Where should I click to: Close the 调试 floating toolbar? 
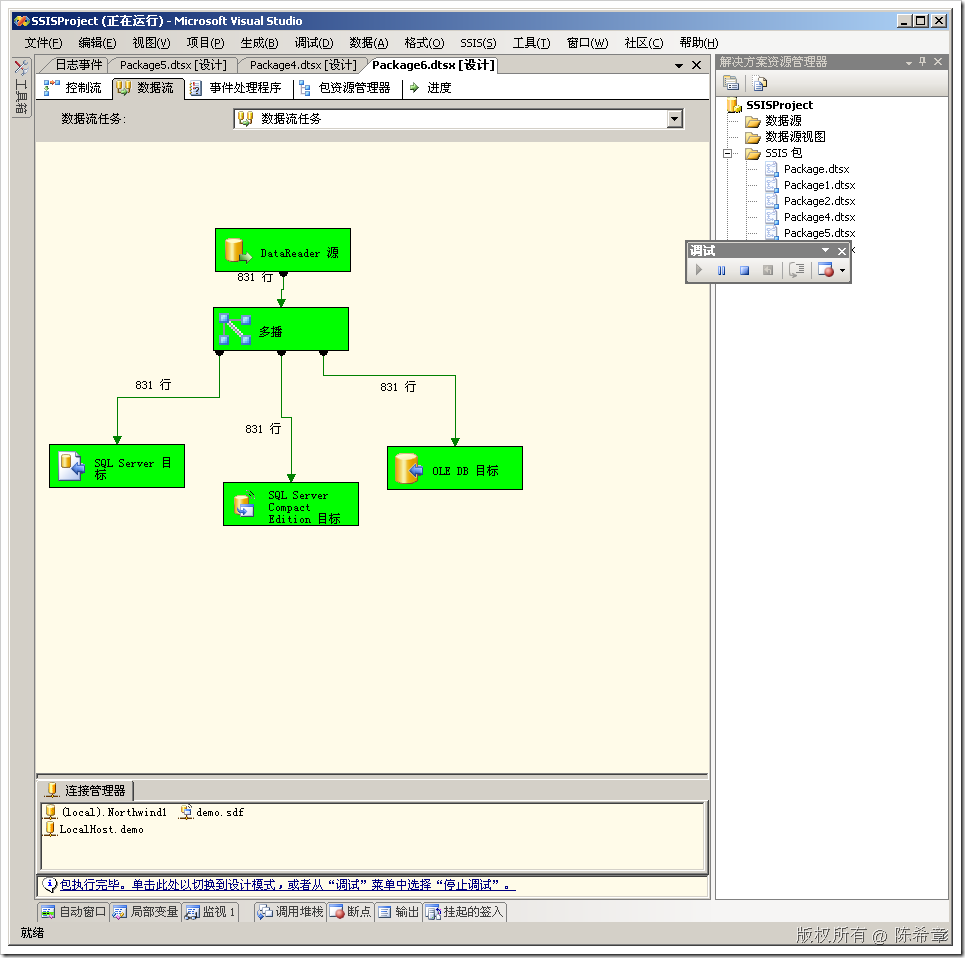point(842,251)
